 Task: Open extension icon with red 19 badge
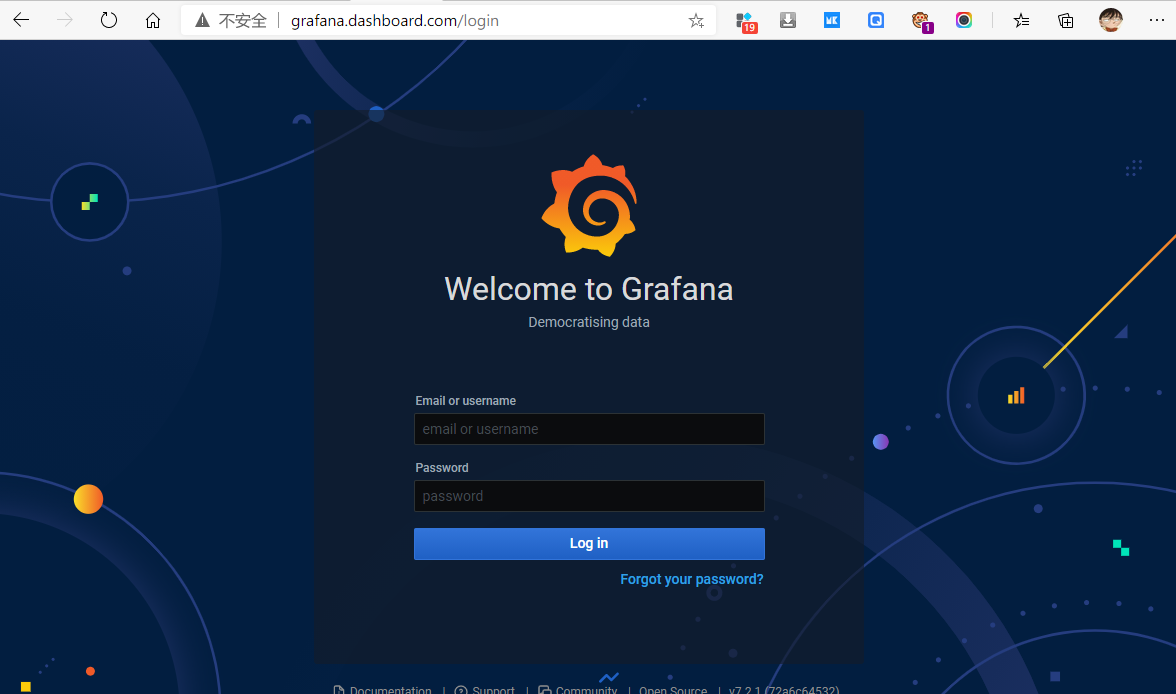(x=746, y=22)
